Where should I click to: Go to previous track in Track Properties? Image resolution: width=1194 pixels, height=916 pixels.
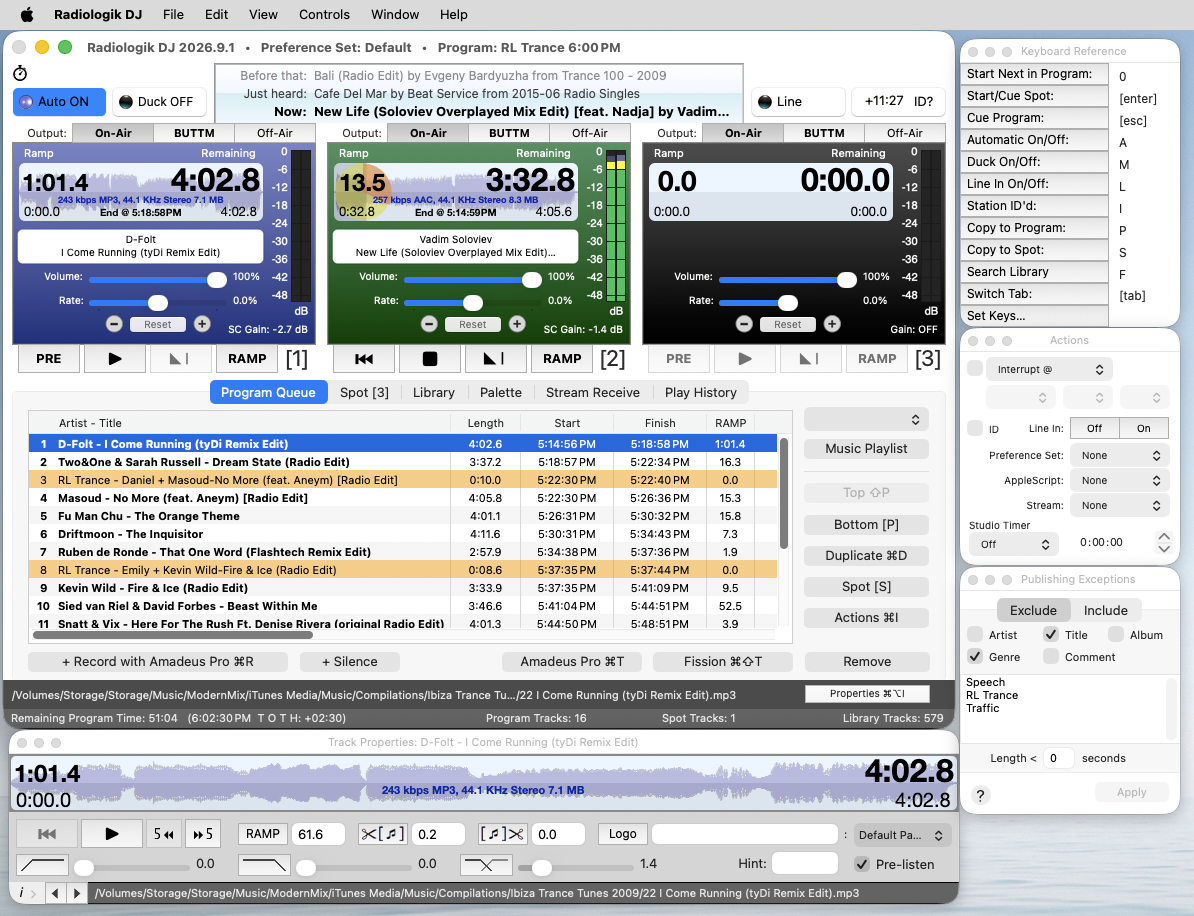coord(55,893)
